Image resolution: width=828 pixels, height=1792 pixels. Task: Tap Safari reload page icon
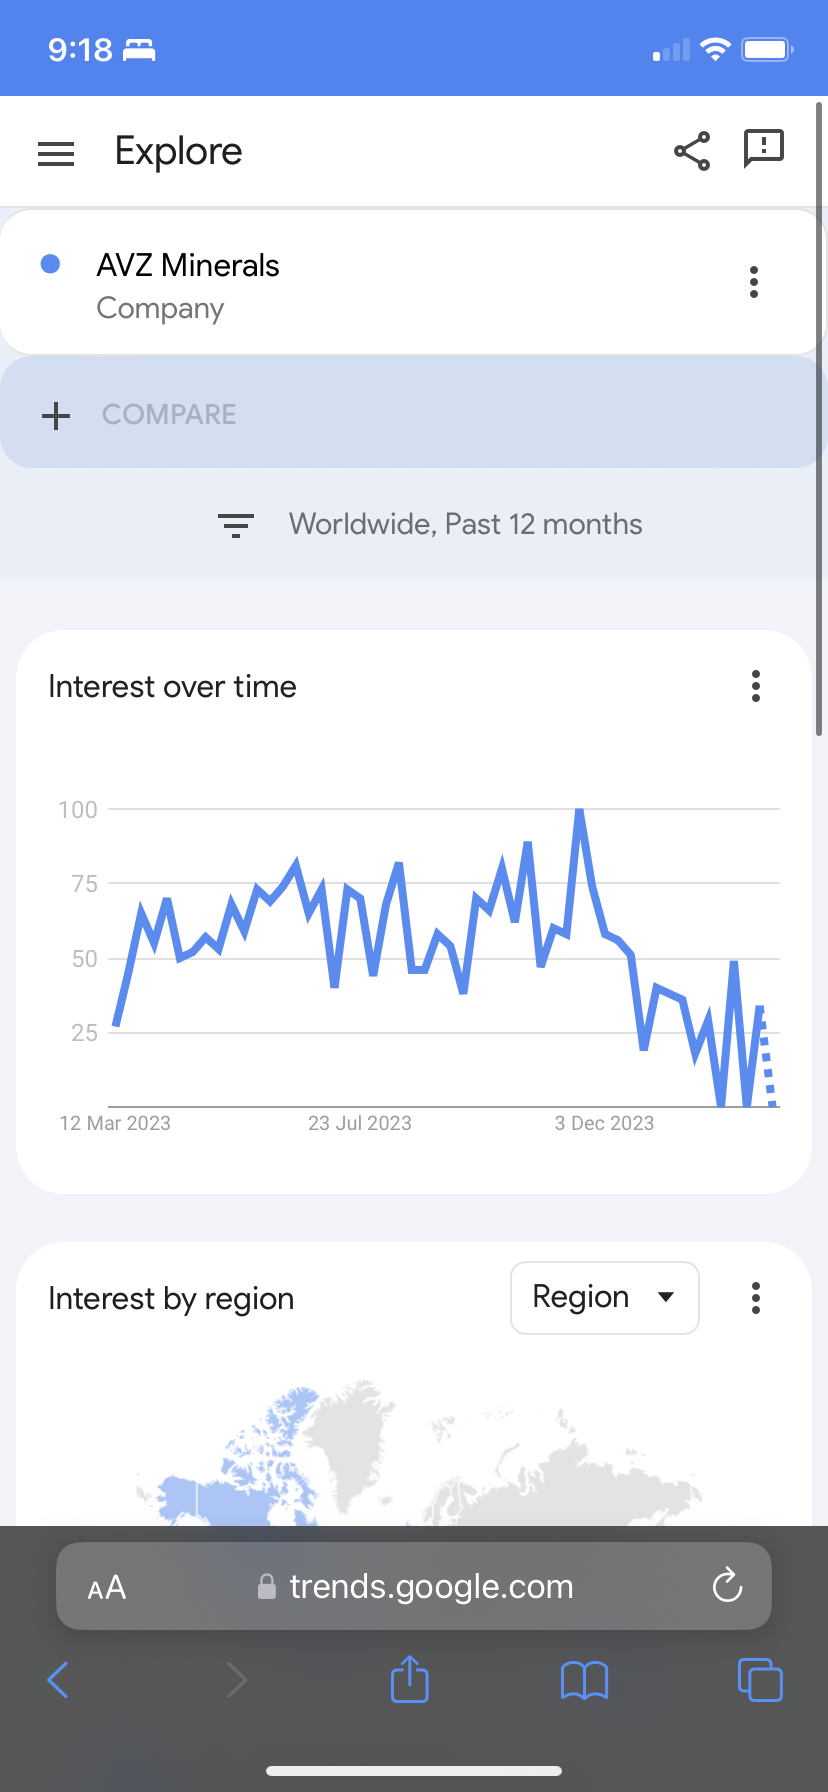point(727,1585)
